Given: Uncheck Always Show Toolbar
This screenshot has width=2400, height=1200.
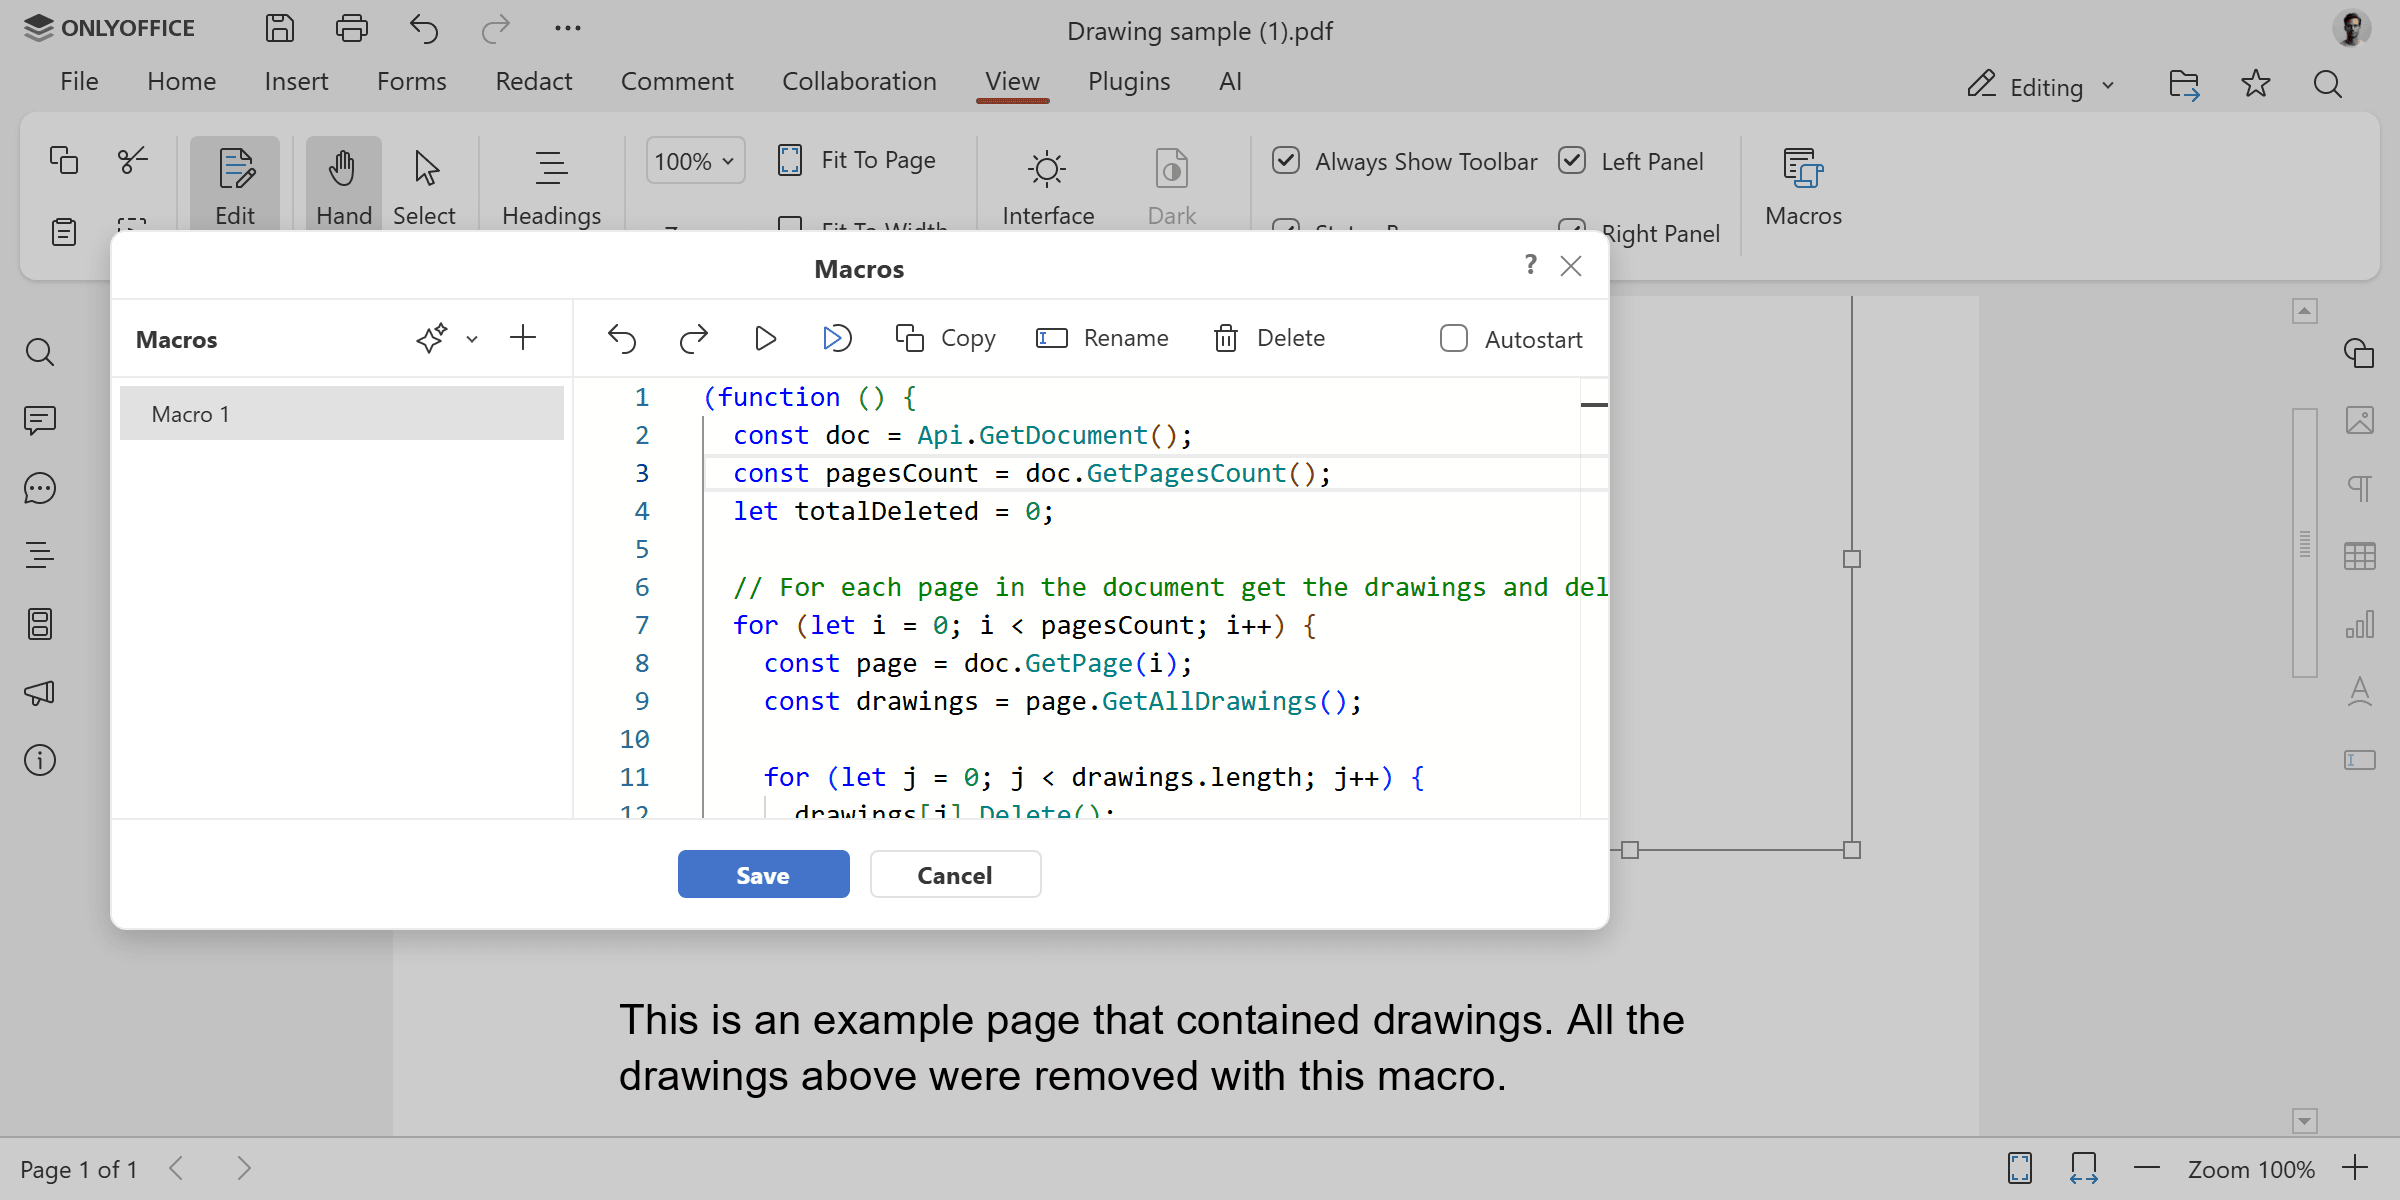Looking at the screenshot, I should click(1285, 160).
